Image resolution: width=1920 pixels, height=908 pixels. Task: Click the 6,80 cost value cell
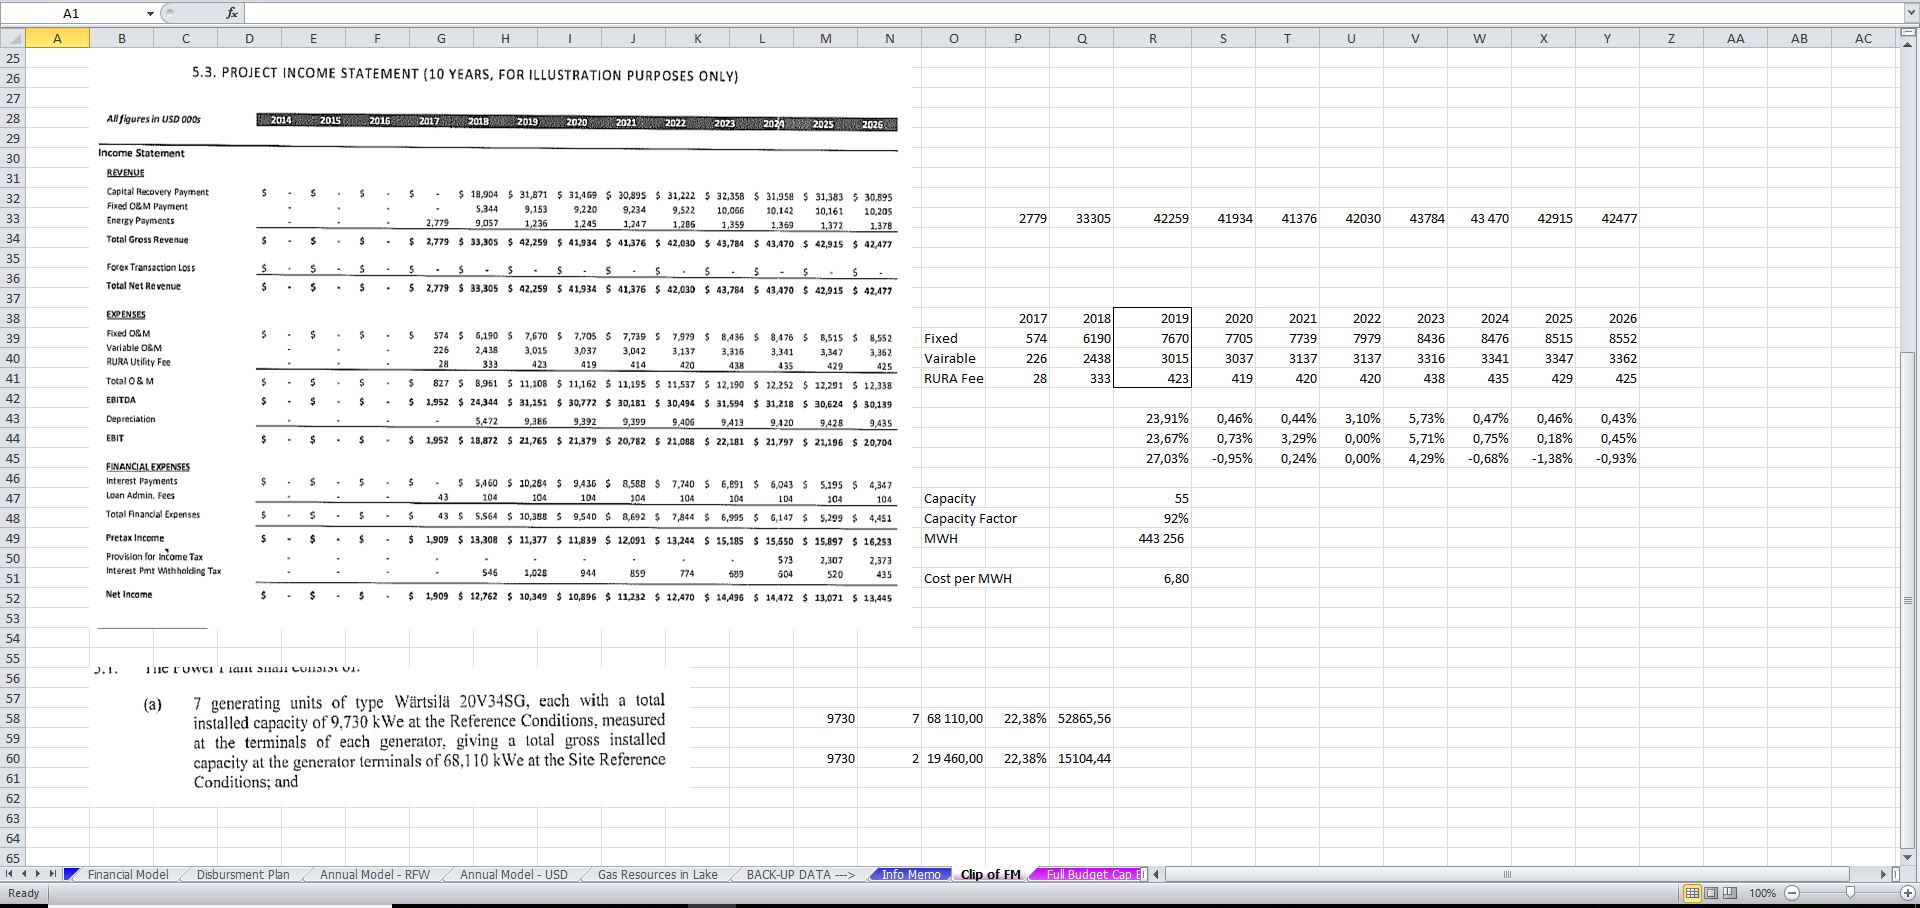click(x=1152, y=578)
